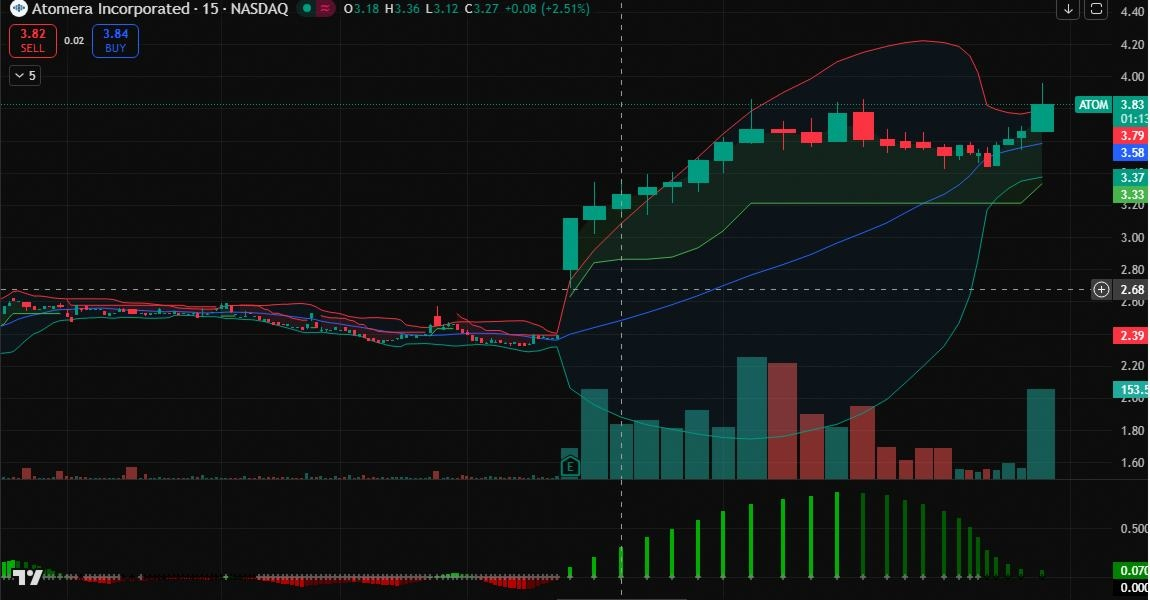Click the green 3.33 price scale label

click(1132, 194)
